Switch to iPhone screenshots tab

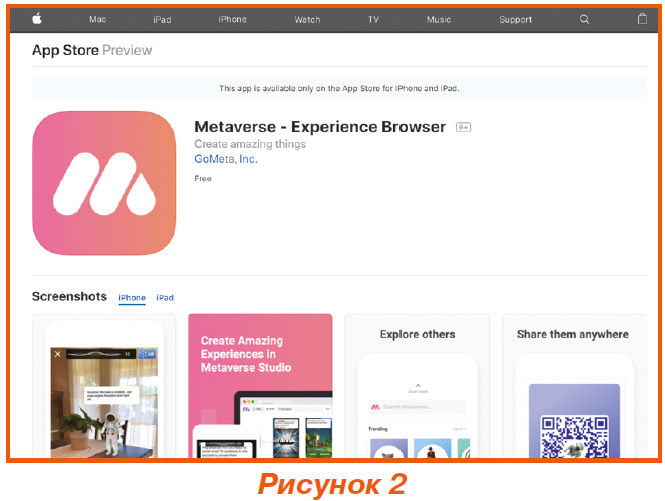tap(132, 297)
